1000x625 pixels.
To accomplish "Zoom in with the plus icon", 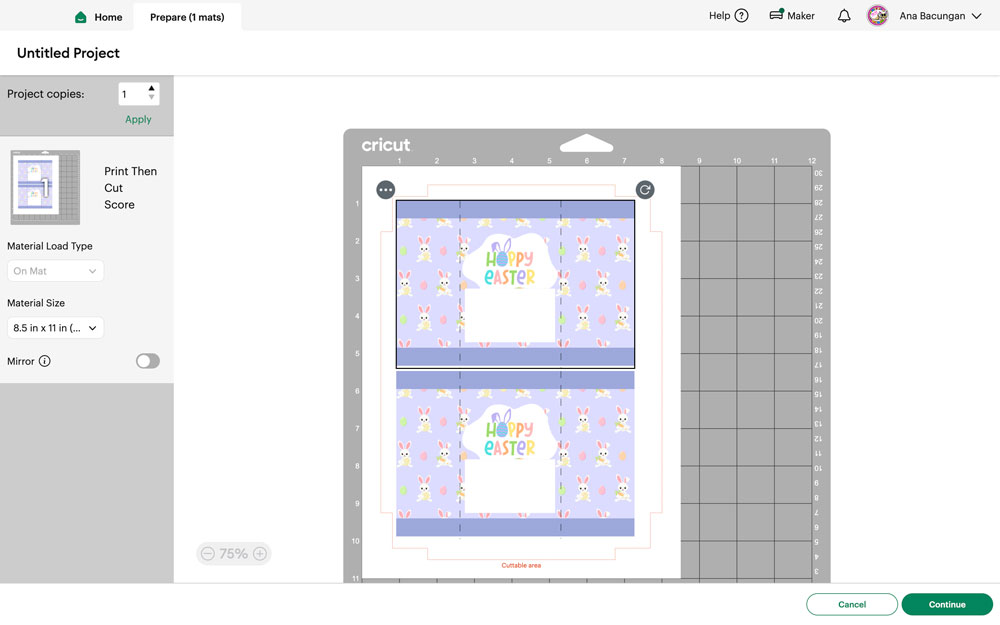I will (260, 554).
